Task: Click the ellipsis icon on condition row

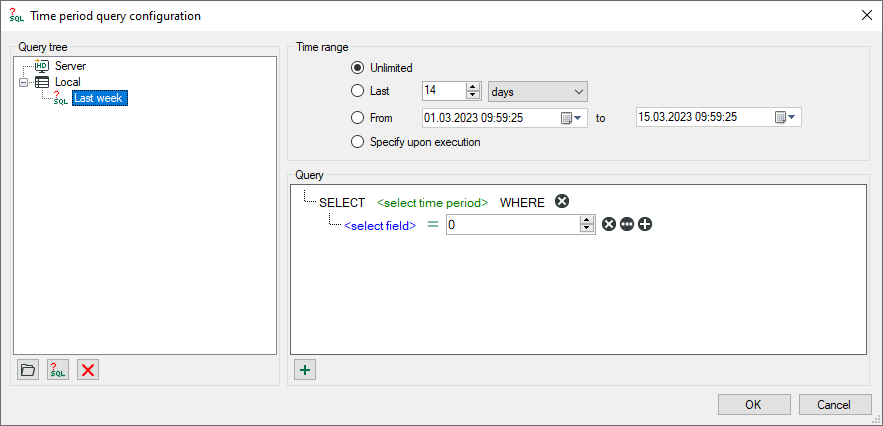Action: (626, 225)
